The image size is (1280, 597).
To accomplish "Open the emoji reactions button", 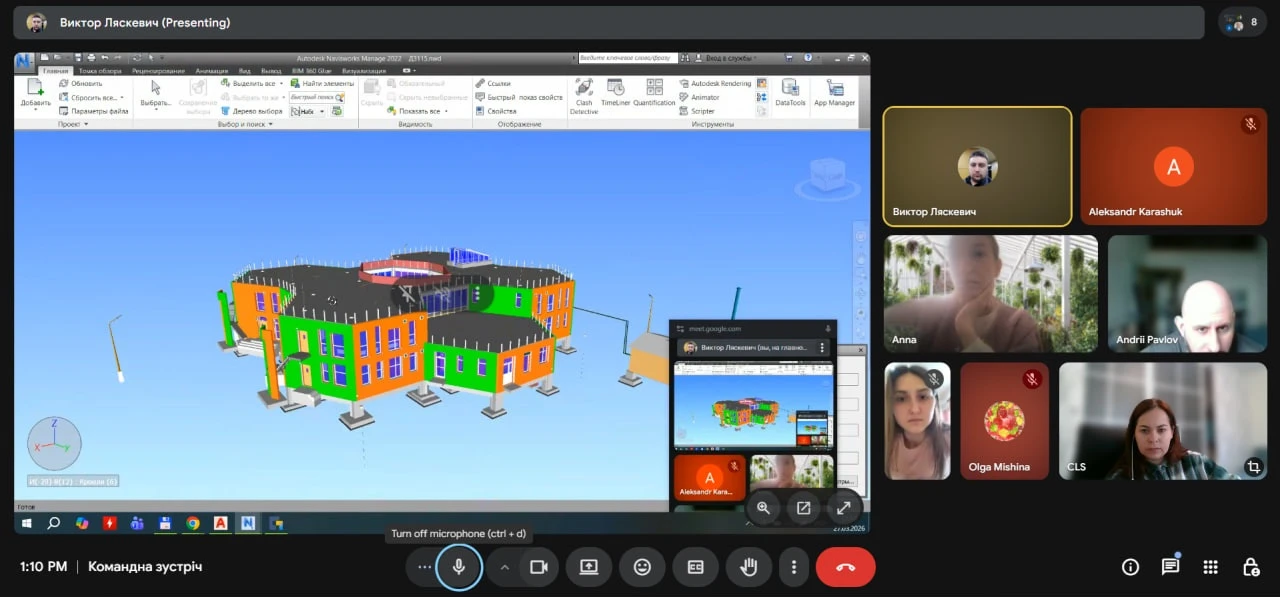I will pyautogui.click(x=642, y=567).
